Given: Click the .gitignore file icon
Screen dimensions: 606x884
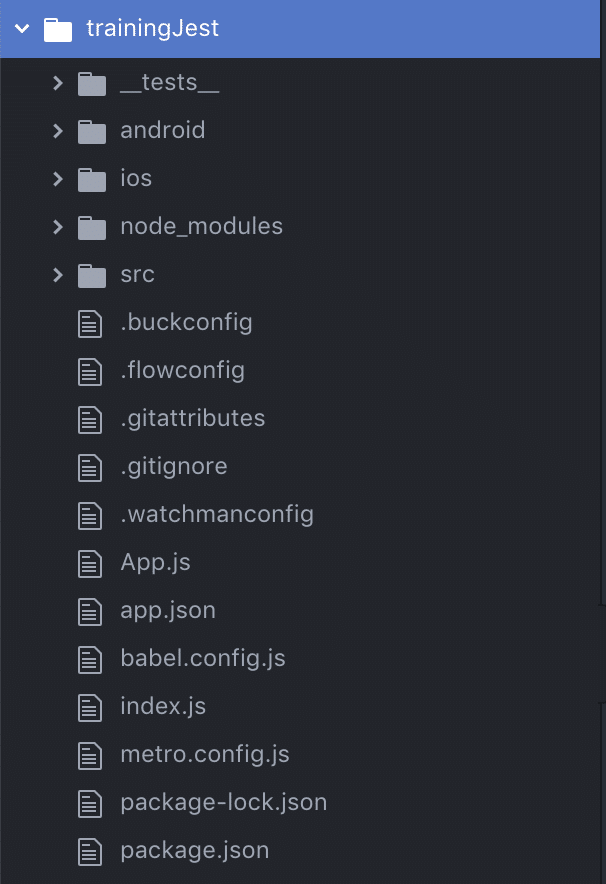Looking at the screenshot, I should (91, 467).
